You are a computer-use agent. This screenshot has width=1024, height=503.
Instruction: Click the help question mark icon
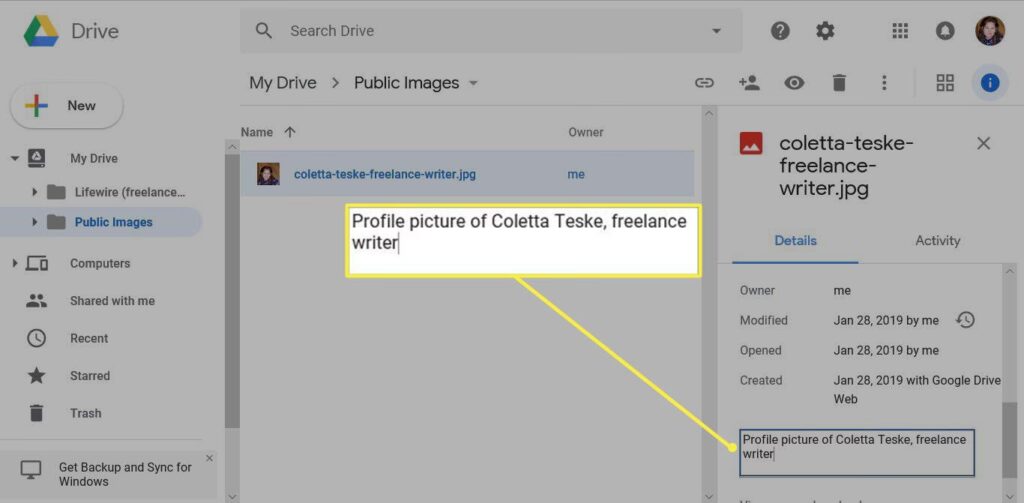pyautogui.click(x=780, y=31)
